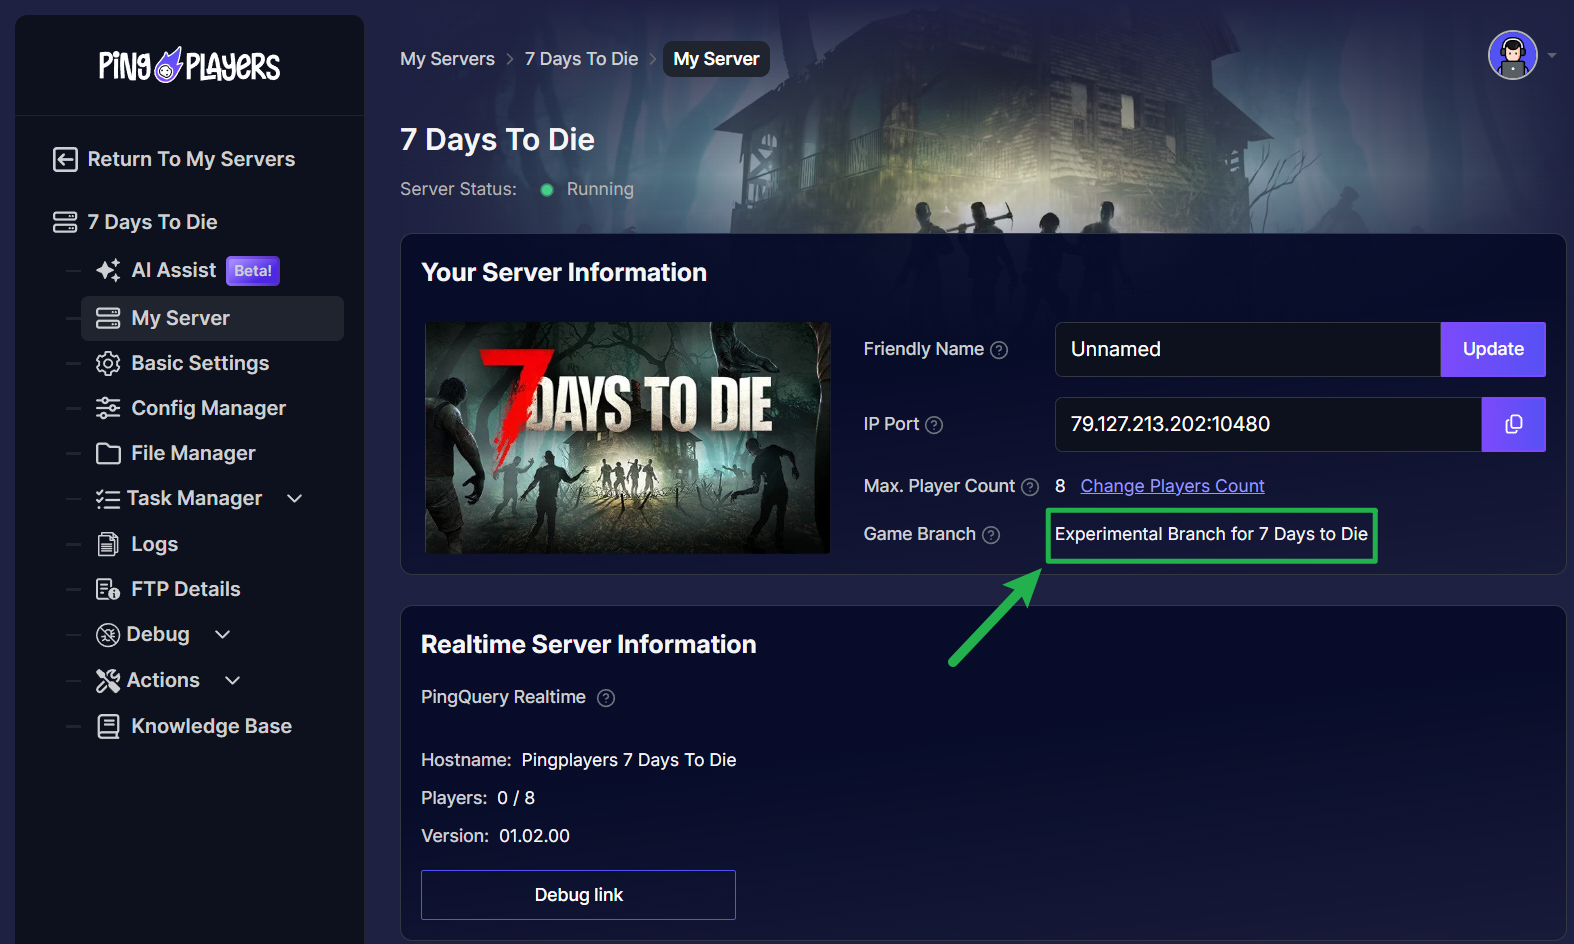Click the PingQuery Realtime help icon
Image resolution: width=1574 pixels, height=944 pixels.
(x=606, y=698)
